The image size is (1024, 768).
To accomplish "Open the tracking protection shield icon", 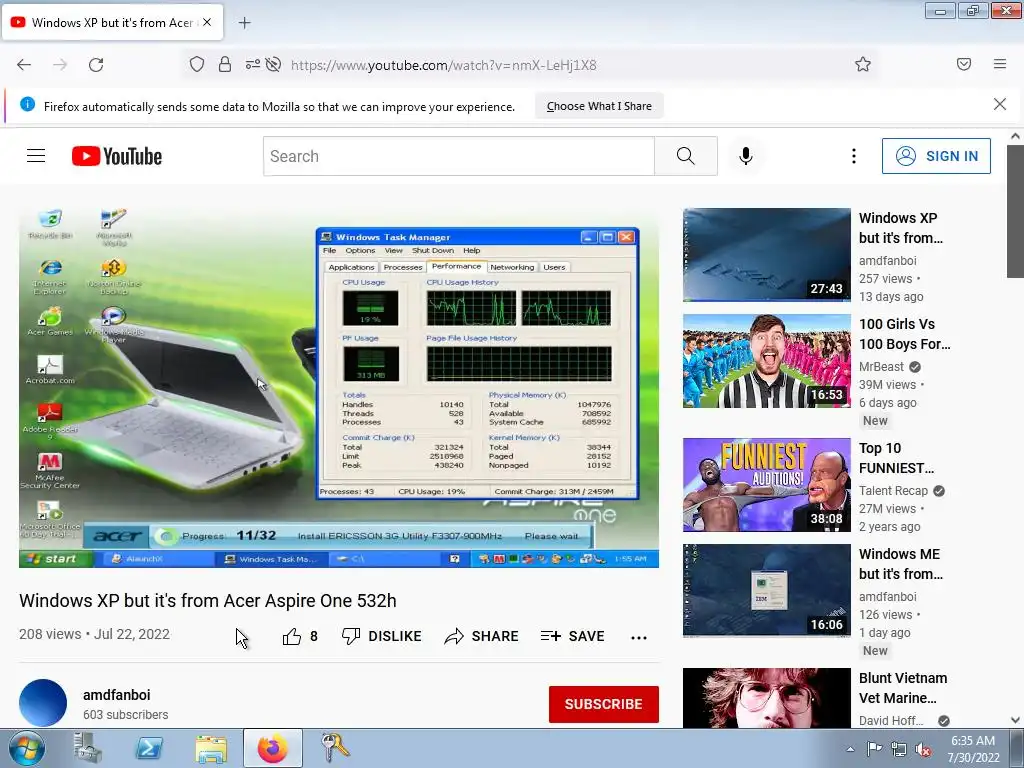I will coord(197,65).
